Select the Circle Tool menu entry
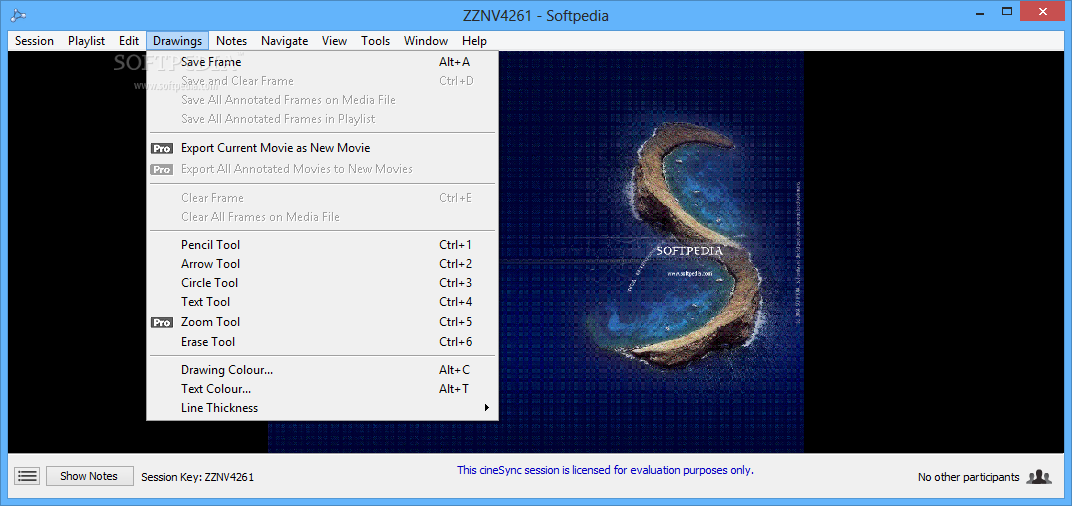Viewport: 1072px width, 506px height. pyautogui.click(x=323, y=282)
